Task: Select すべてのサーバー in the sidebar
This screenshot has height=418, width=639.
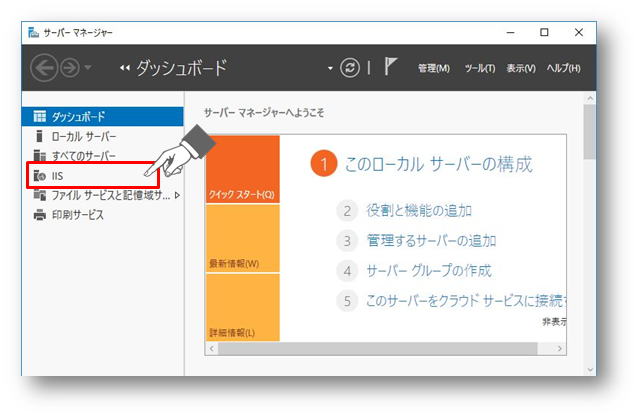Action: [103, 156]
